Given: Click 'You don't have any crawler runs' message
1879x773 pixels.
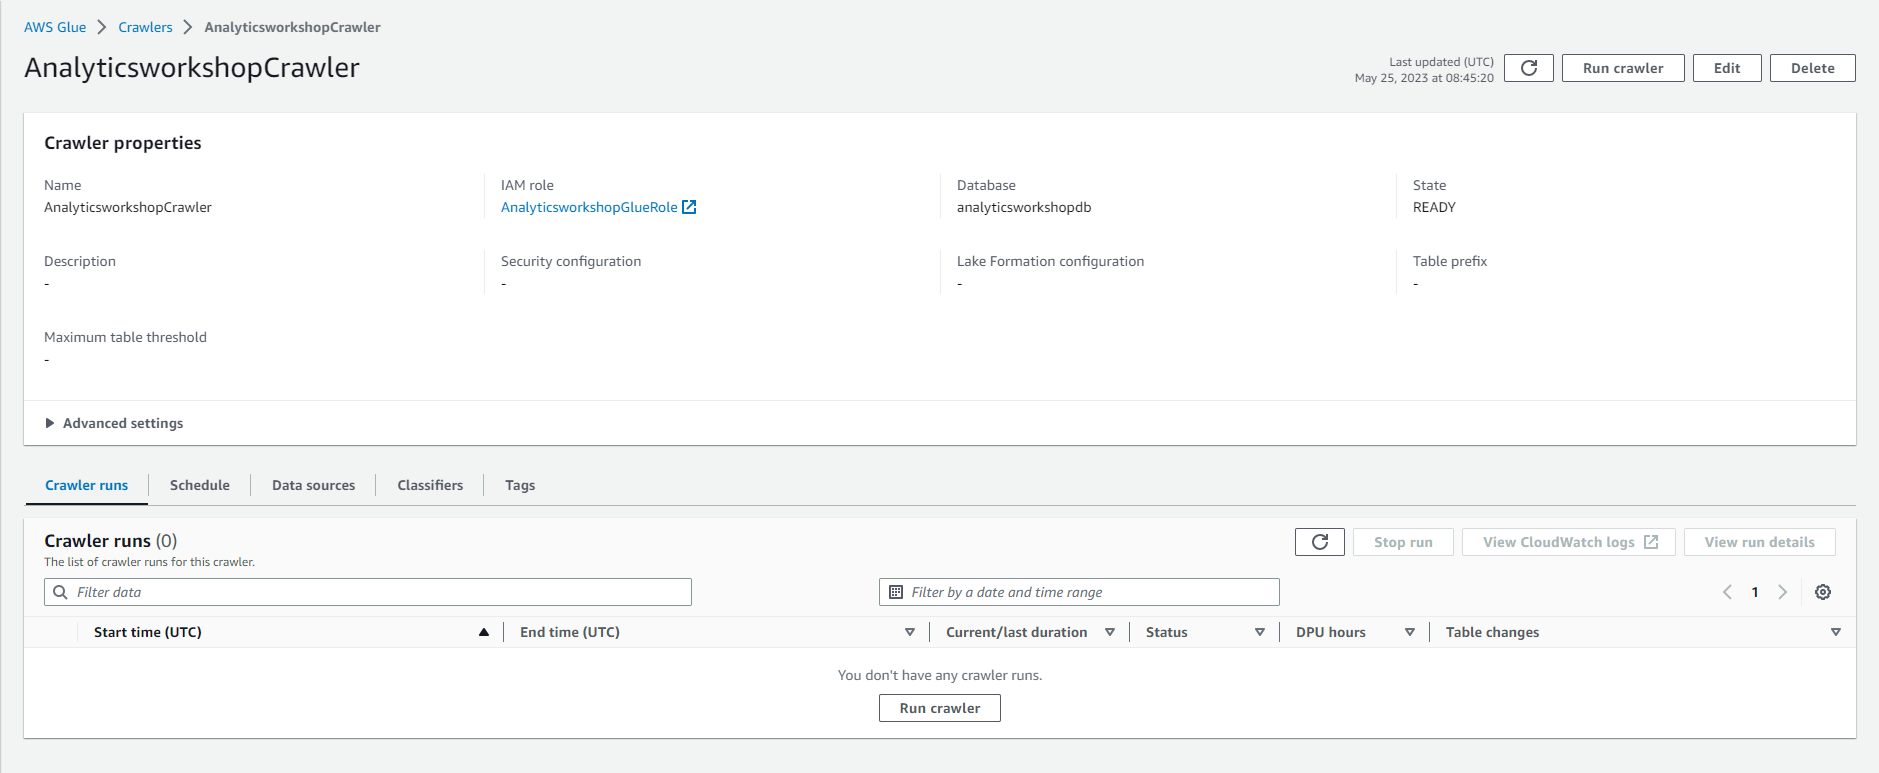Looking at the screenshot, I should tap(940, 675).
